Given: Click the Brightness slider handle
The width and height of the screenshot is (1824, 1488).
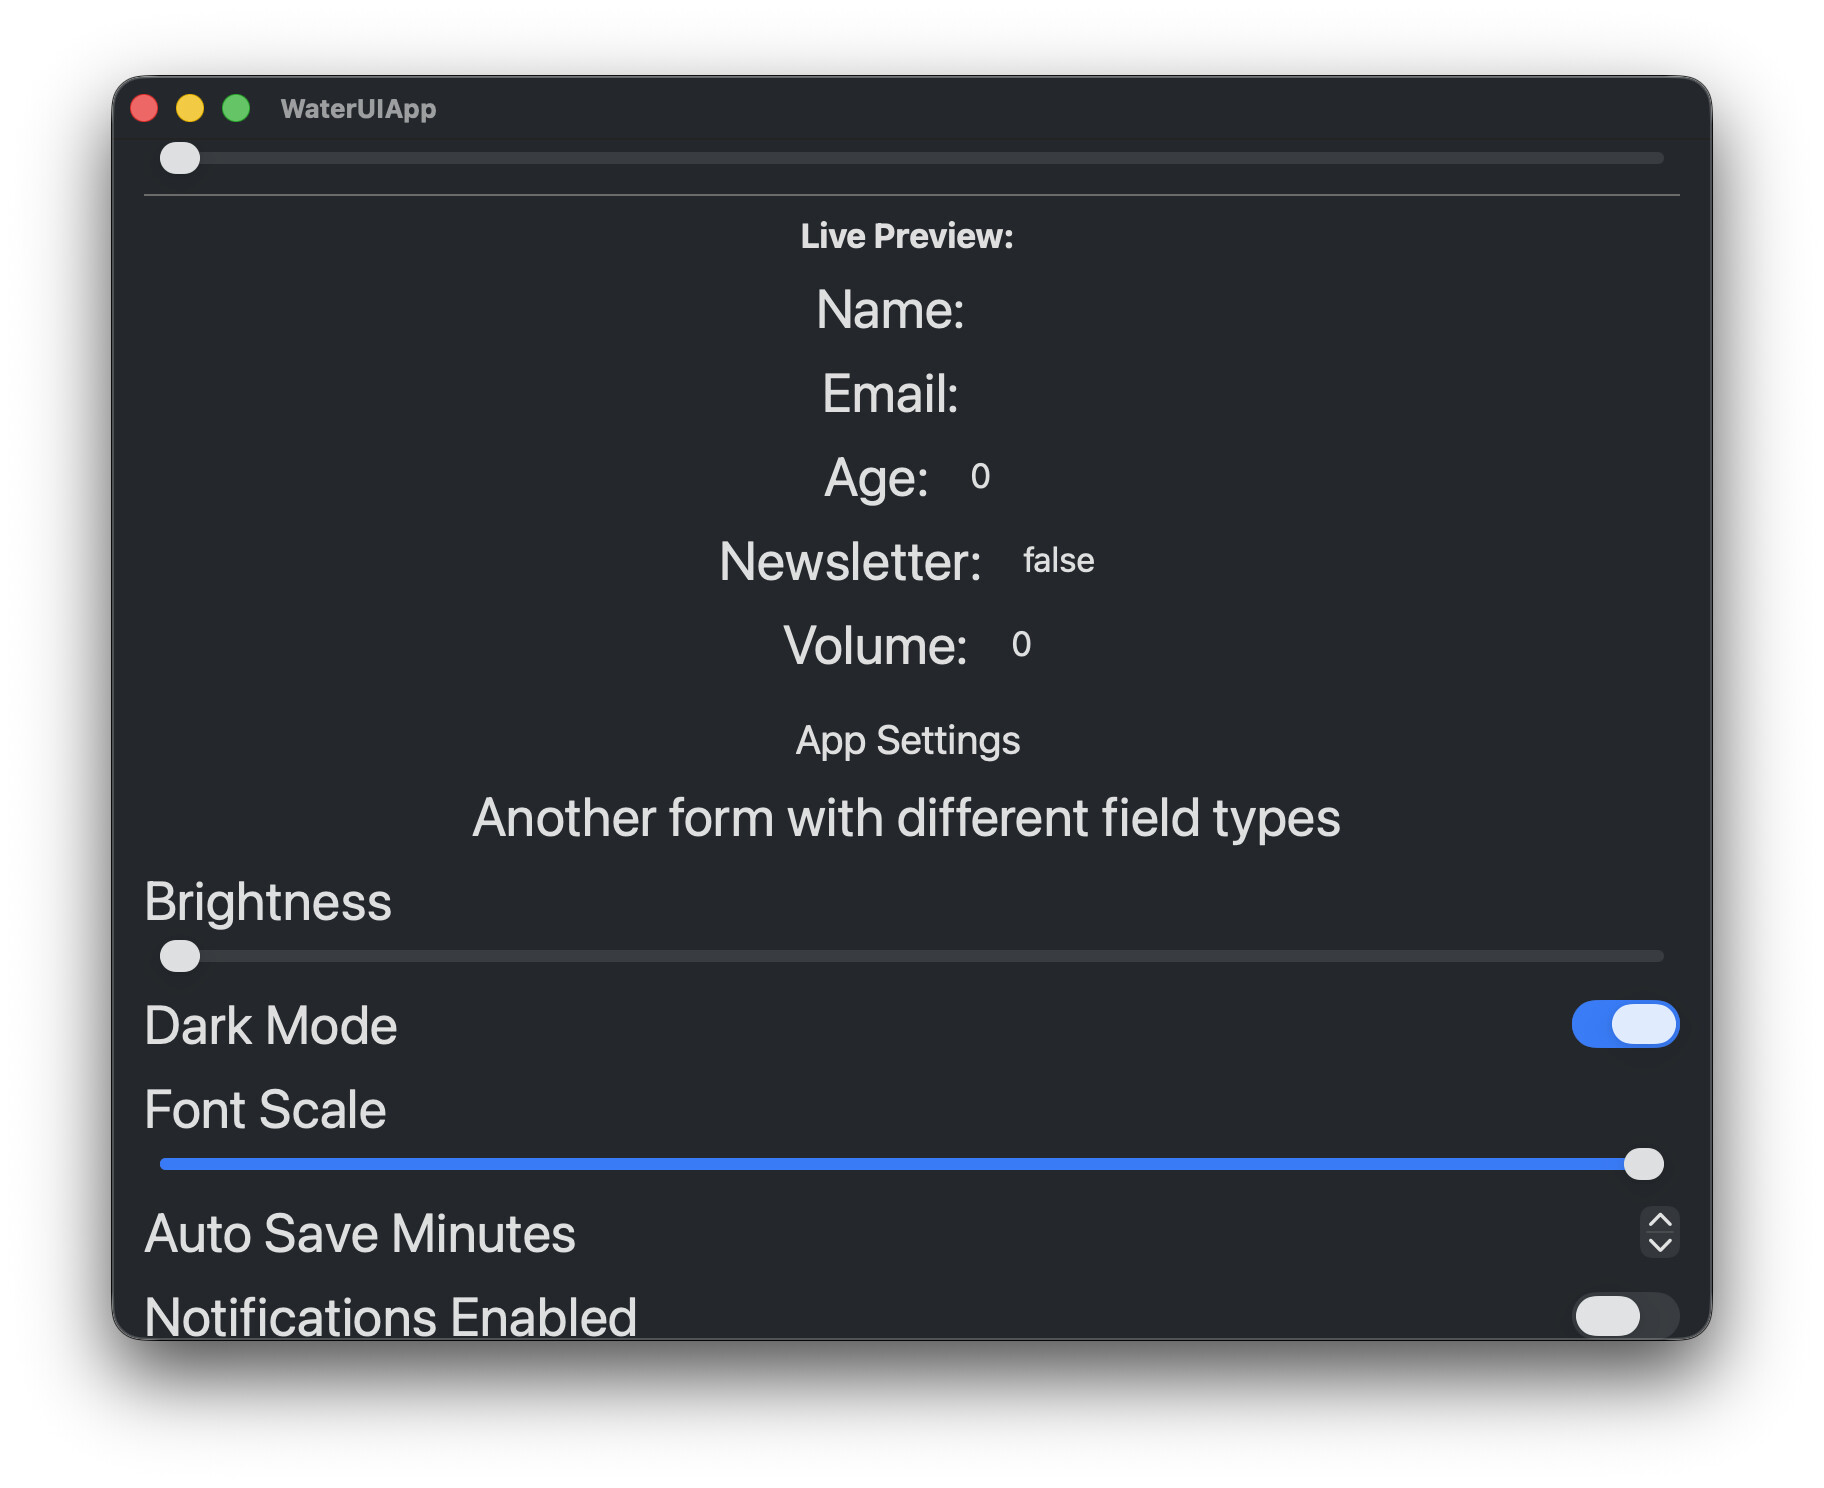Looking at the screenshot, I should 178,957.
